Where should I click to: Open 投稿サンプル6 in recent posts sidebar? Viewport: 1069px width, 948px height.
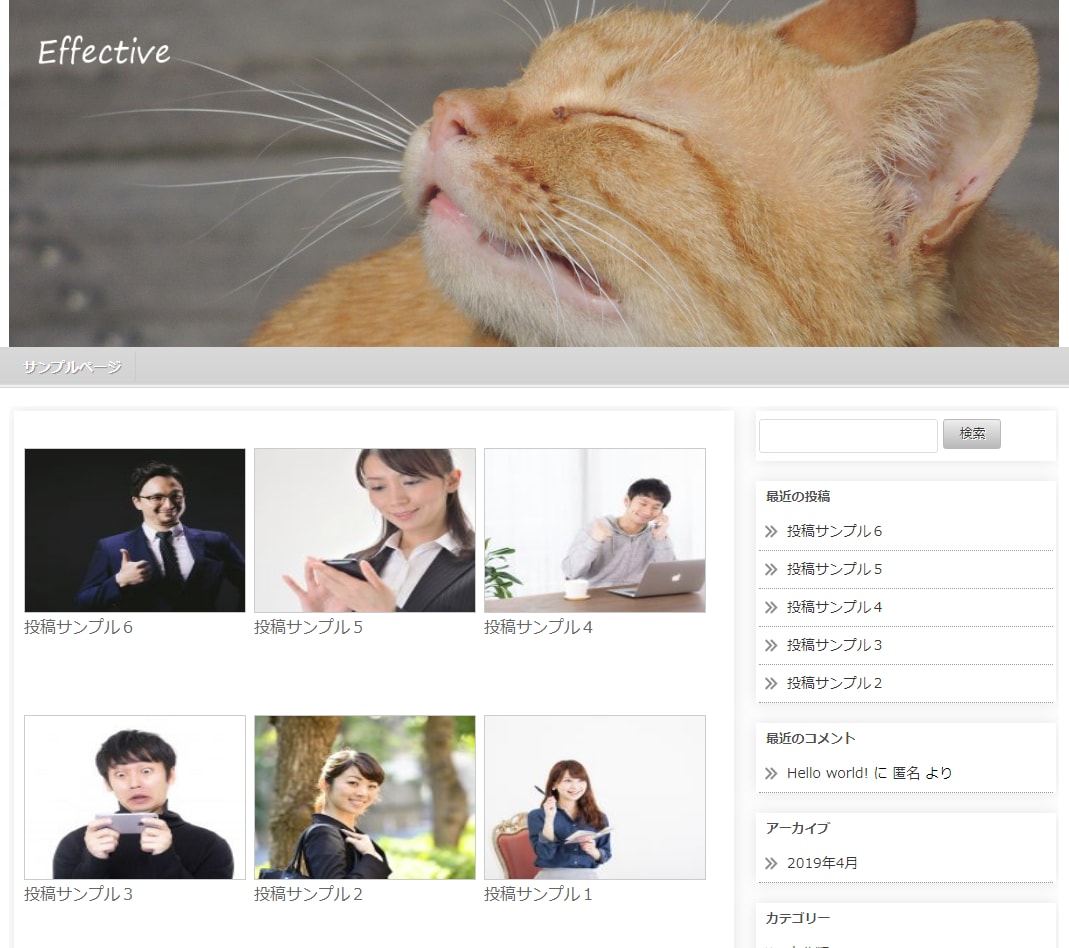click(834, 531)
